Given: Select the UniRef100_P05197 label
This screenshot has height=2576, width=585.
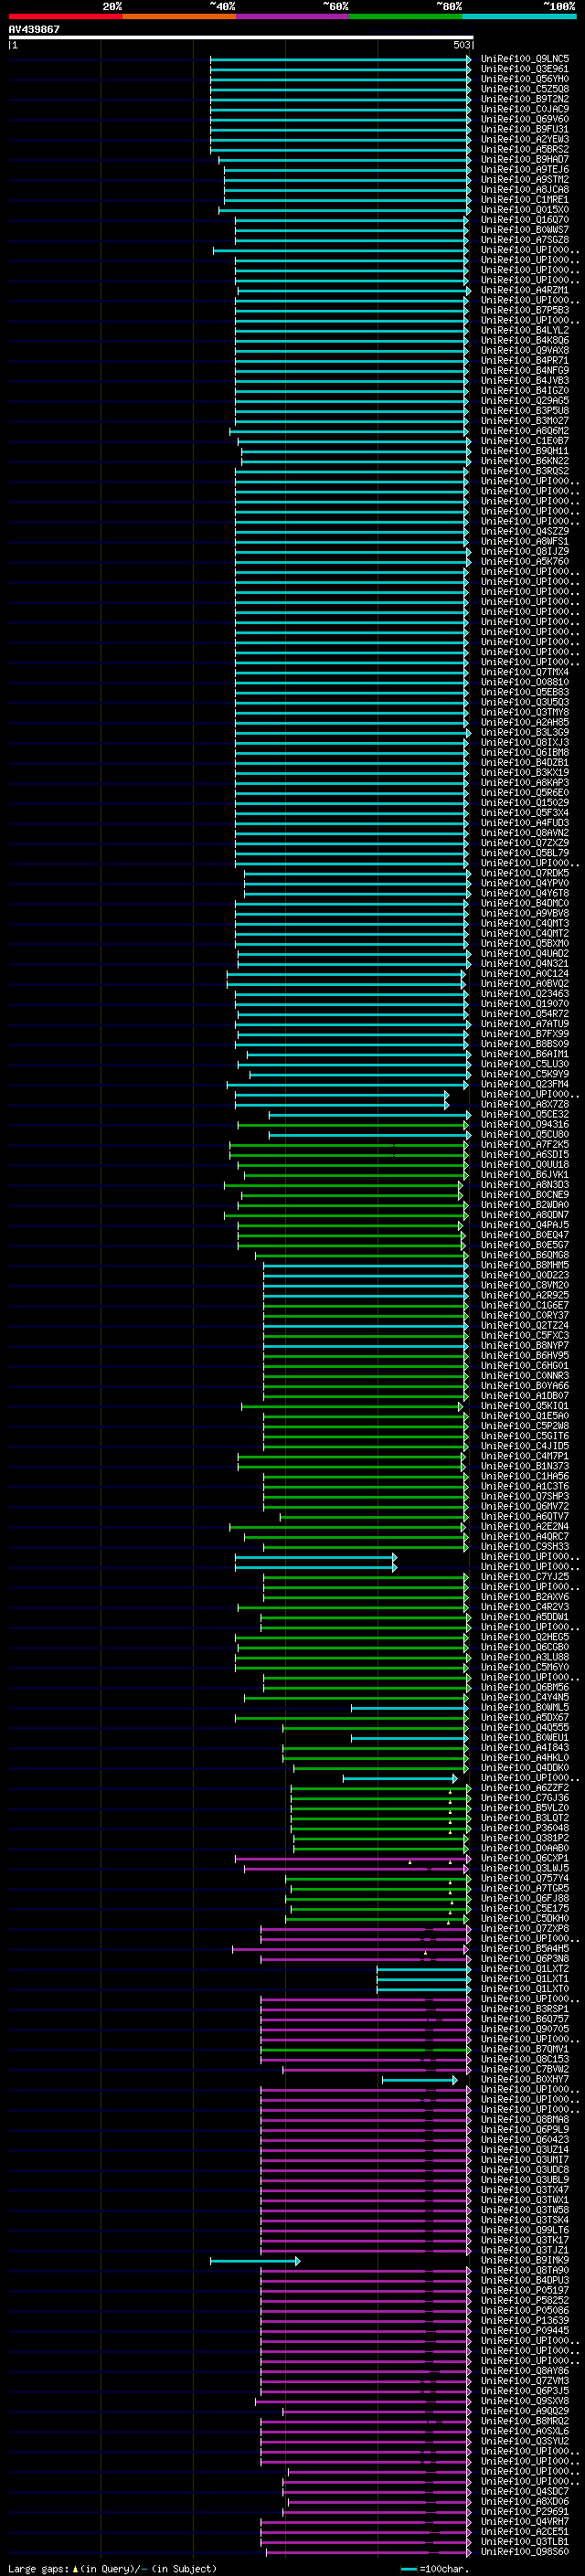Looking at the screenshot, I should (x=525, y=2290).
